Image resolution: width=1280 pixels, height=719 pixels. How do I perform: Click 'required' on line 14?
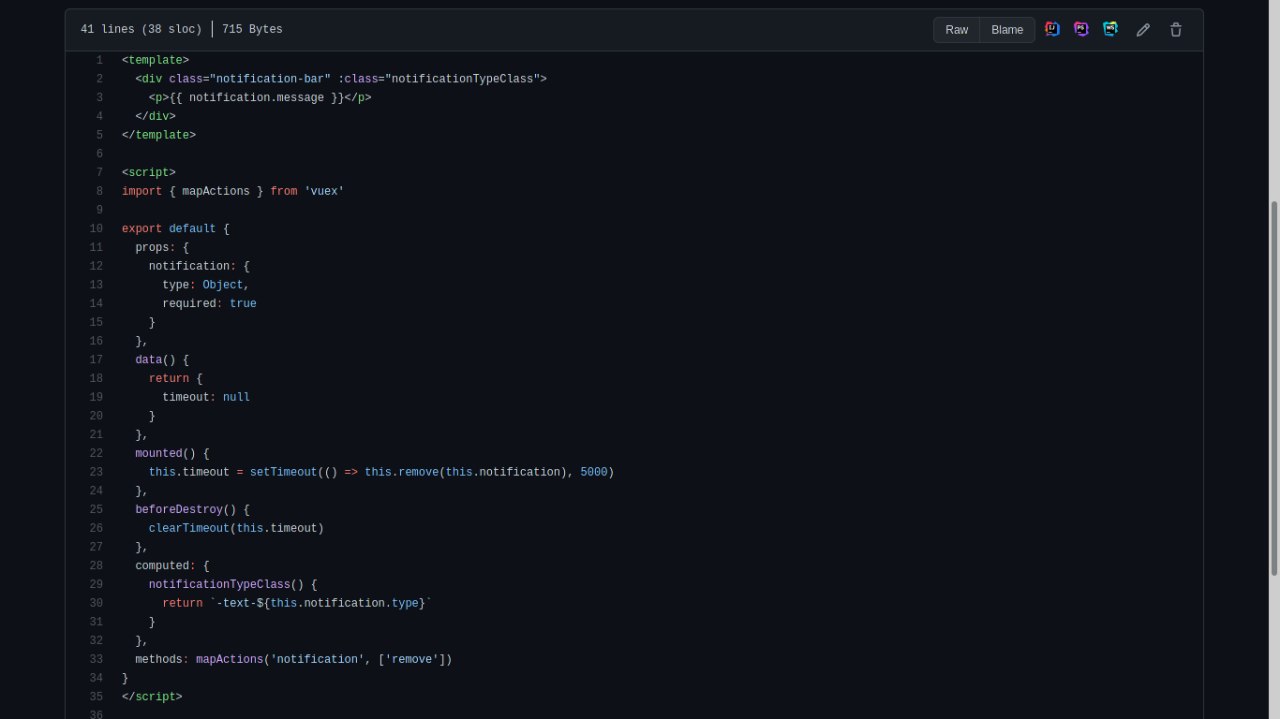(x=189, y=304)
